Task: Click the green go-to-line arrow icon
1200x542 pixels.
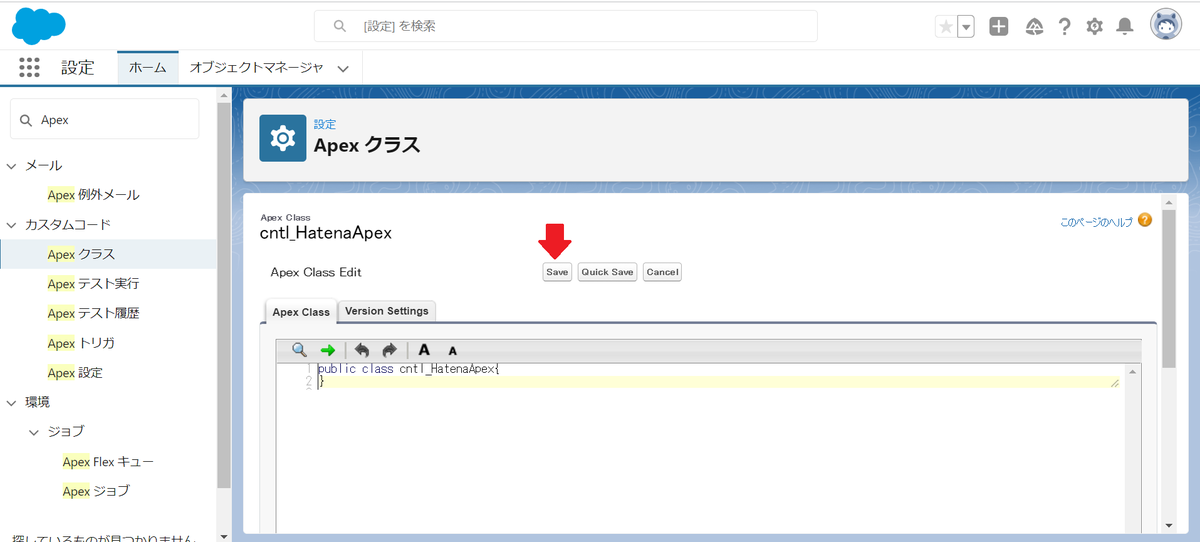Action: 327,350
